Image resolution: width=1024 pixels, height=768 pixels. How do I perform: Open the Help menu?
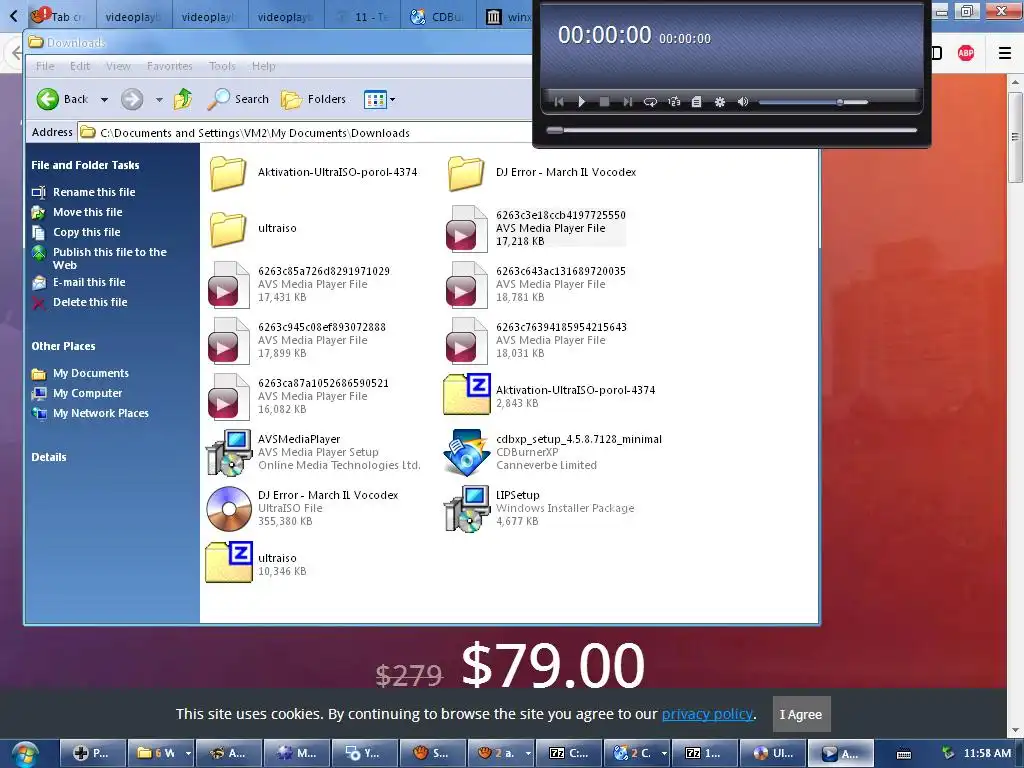tap(264, 66)
